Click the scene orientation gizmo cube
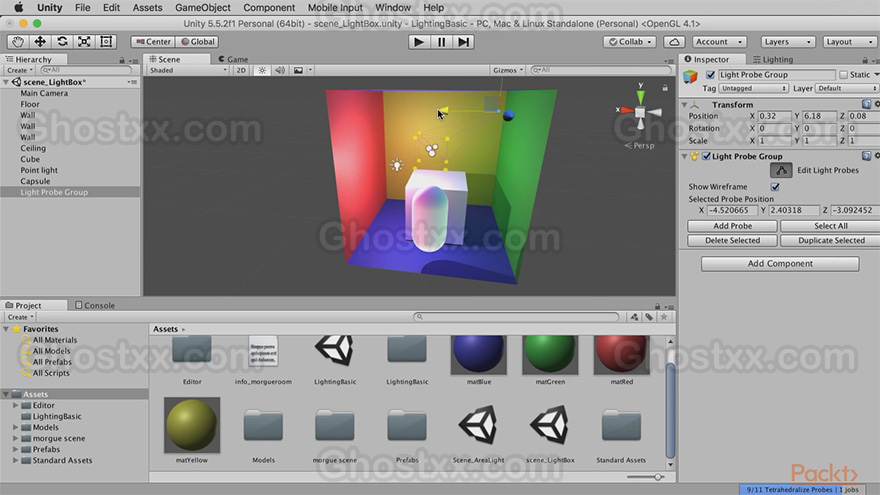The width and height of the screenshot is (880, 495). tap(640, 112)
